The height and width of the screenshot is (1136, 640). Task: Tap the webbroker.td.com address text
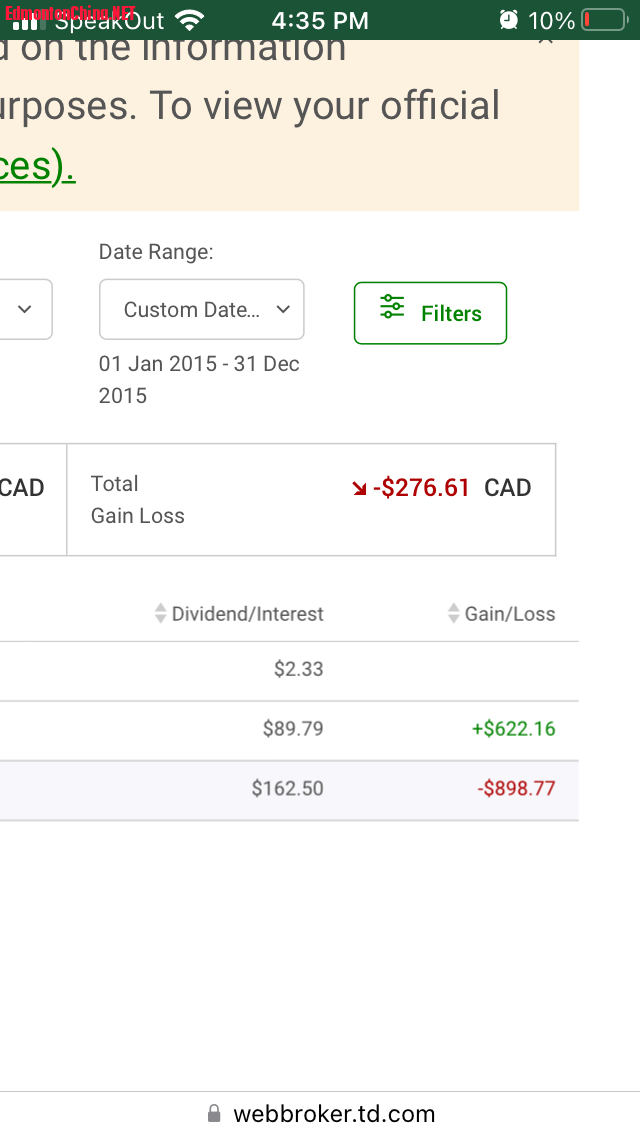pyautogui.click(x=334, y=1114)
